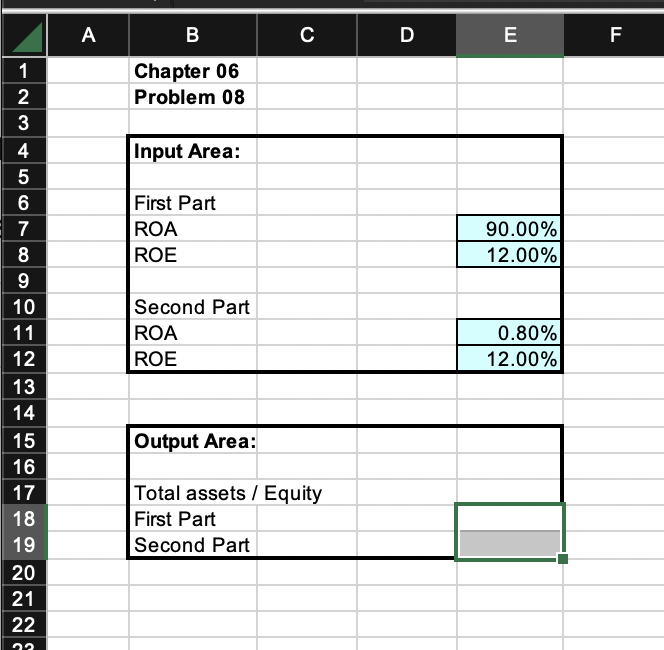Select column D header
The height and width of the screenshot is (650, 664).
(x=407, y=35)
